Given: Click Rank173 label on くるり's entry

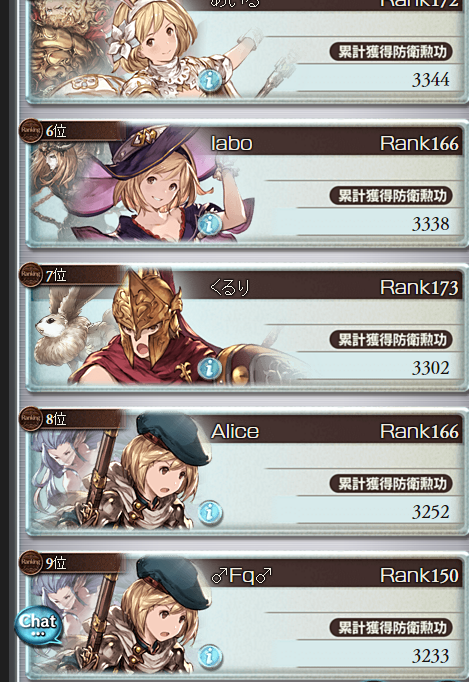Looking at the screenshot, I should pyautogui.click(x=419, y=288).
